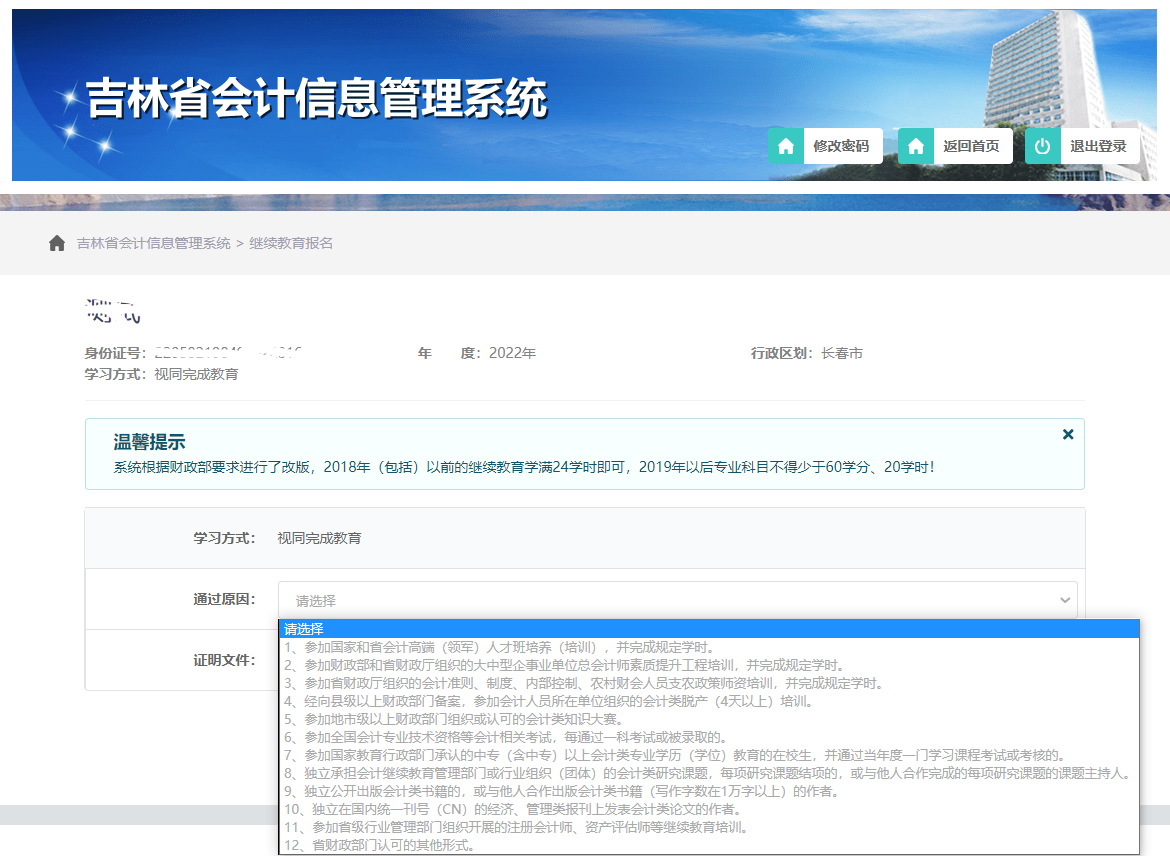Click the 修改密码 button

pyautogui.click(x=841, y=146)
